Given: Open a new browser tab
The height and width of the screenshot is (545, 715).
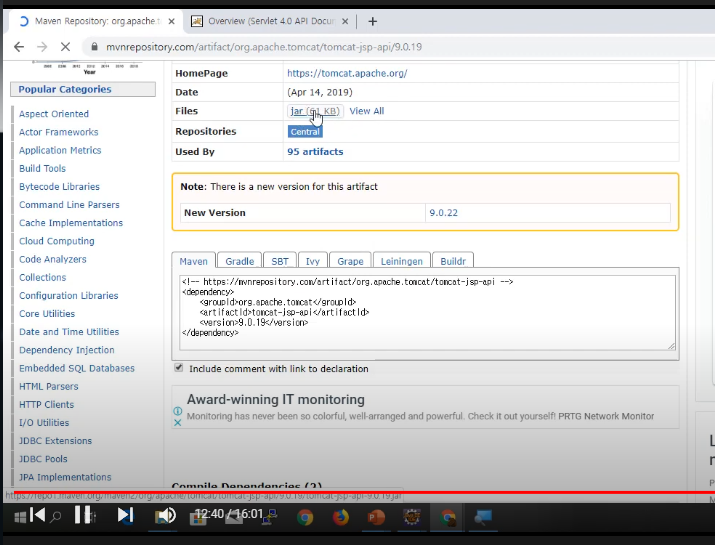Looking at the screenshot, I should [373, 21].
